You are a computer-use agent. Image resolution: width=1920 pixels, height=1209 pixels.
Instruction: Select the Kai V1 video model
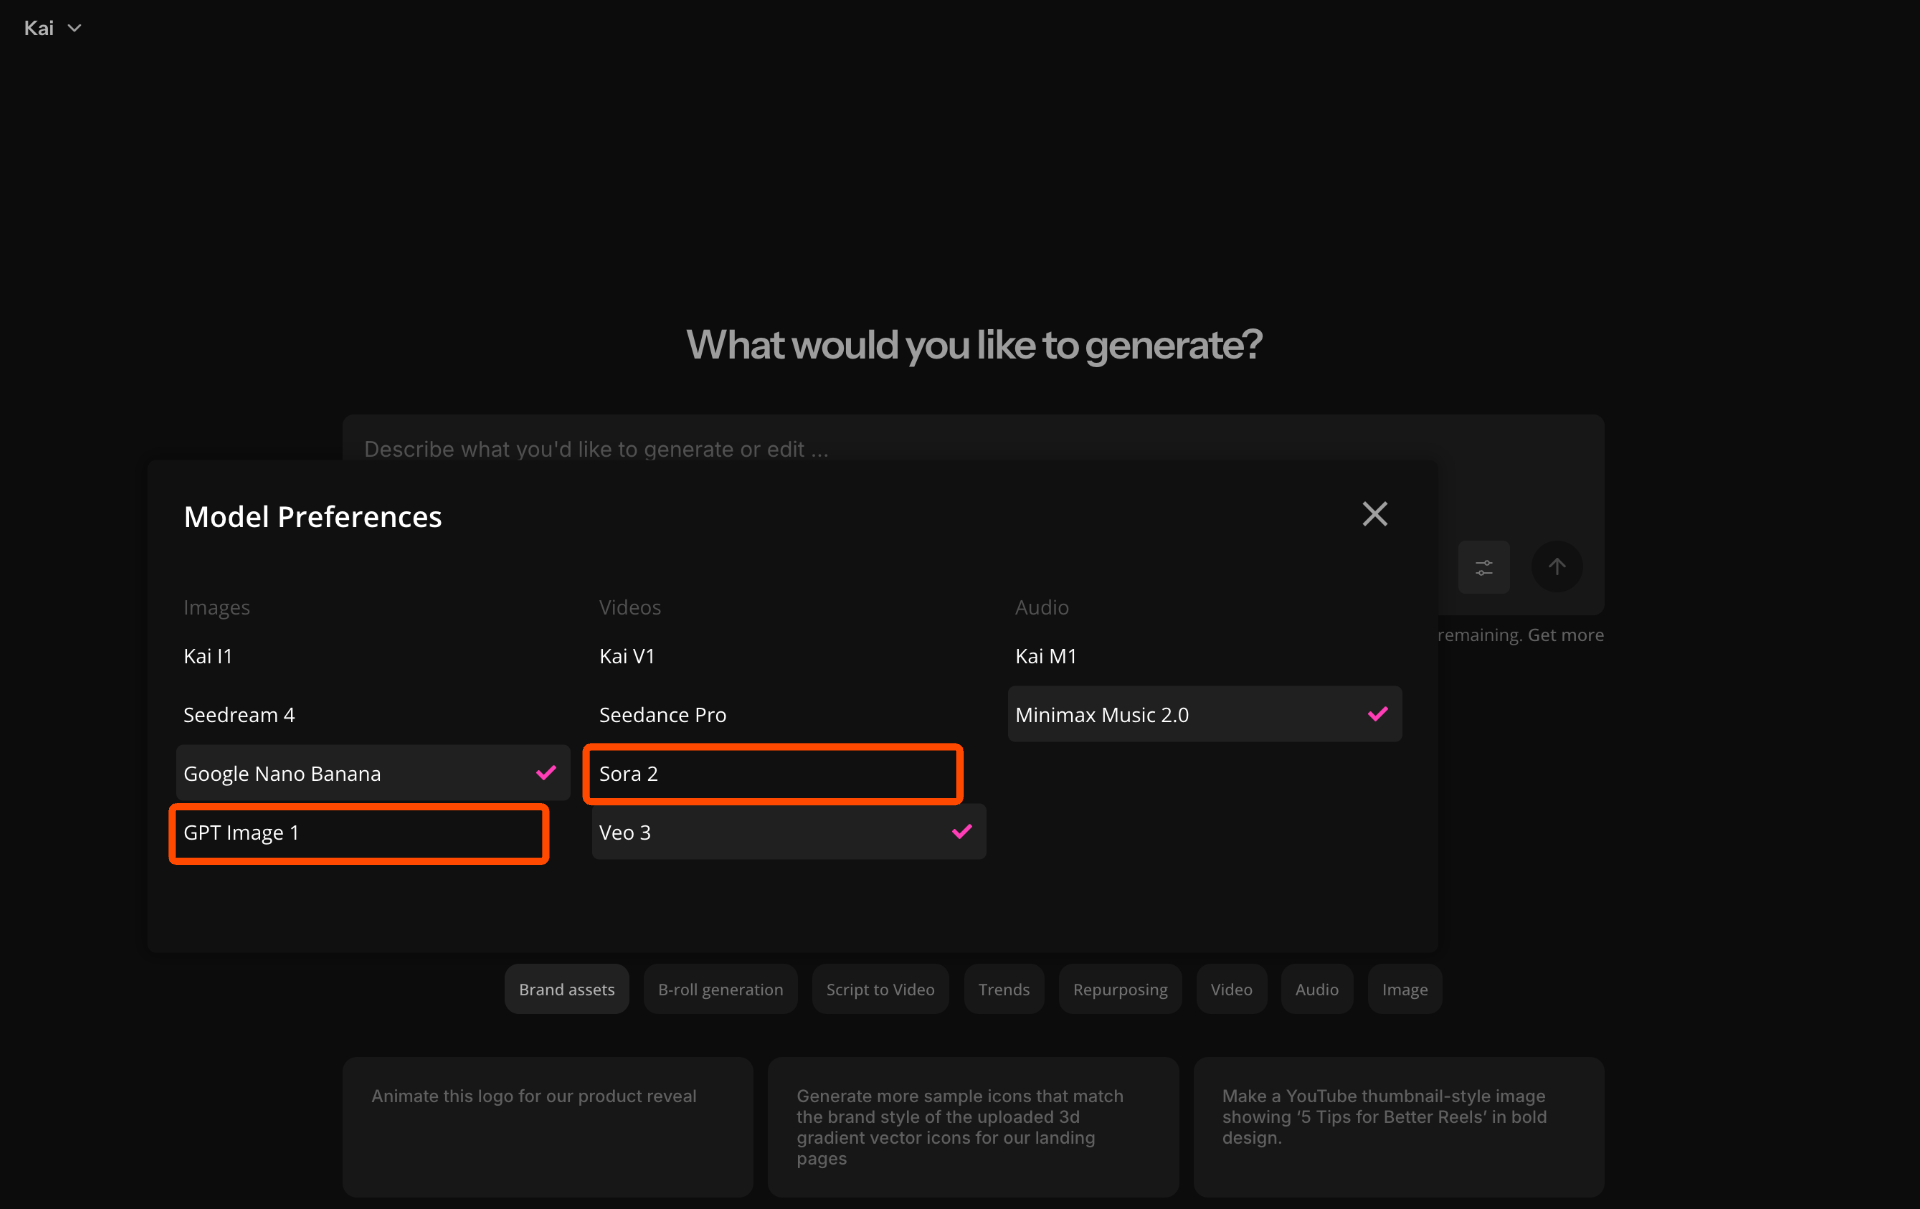click(x=627, y=656)
